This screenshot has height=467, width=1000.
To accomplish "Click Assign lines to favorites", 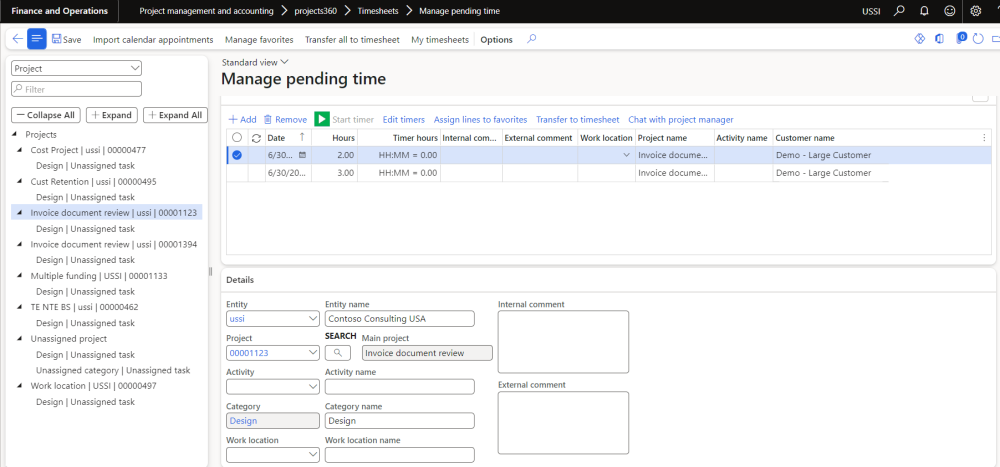I will click(x=480, y=119).
